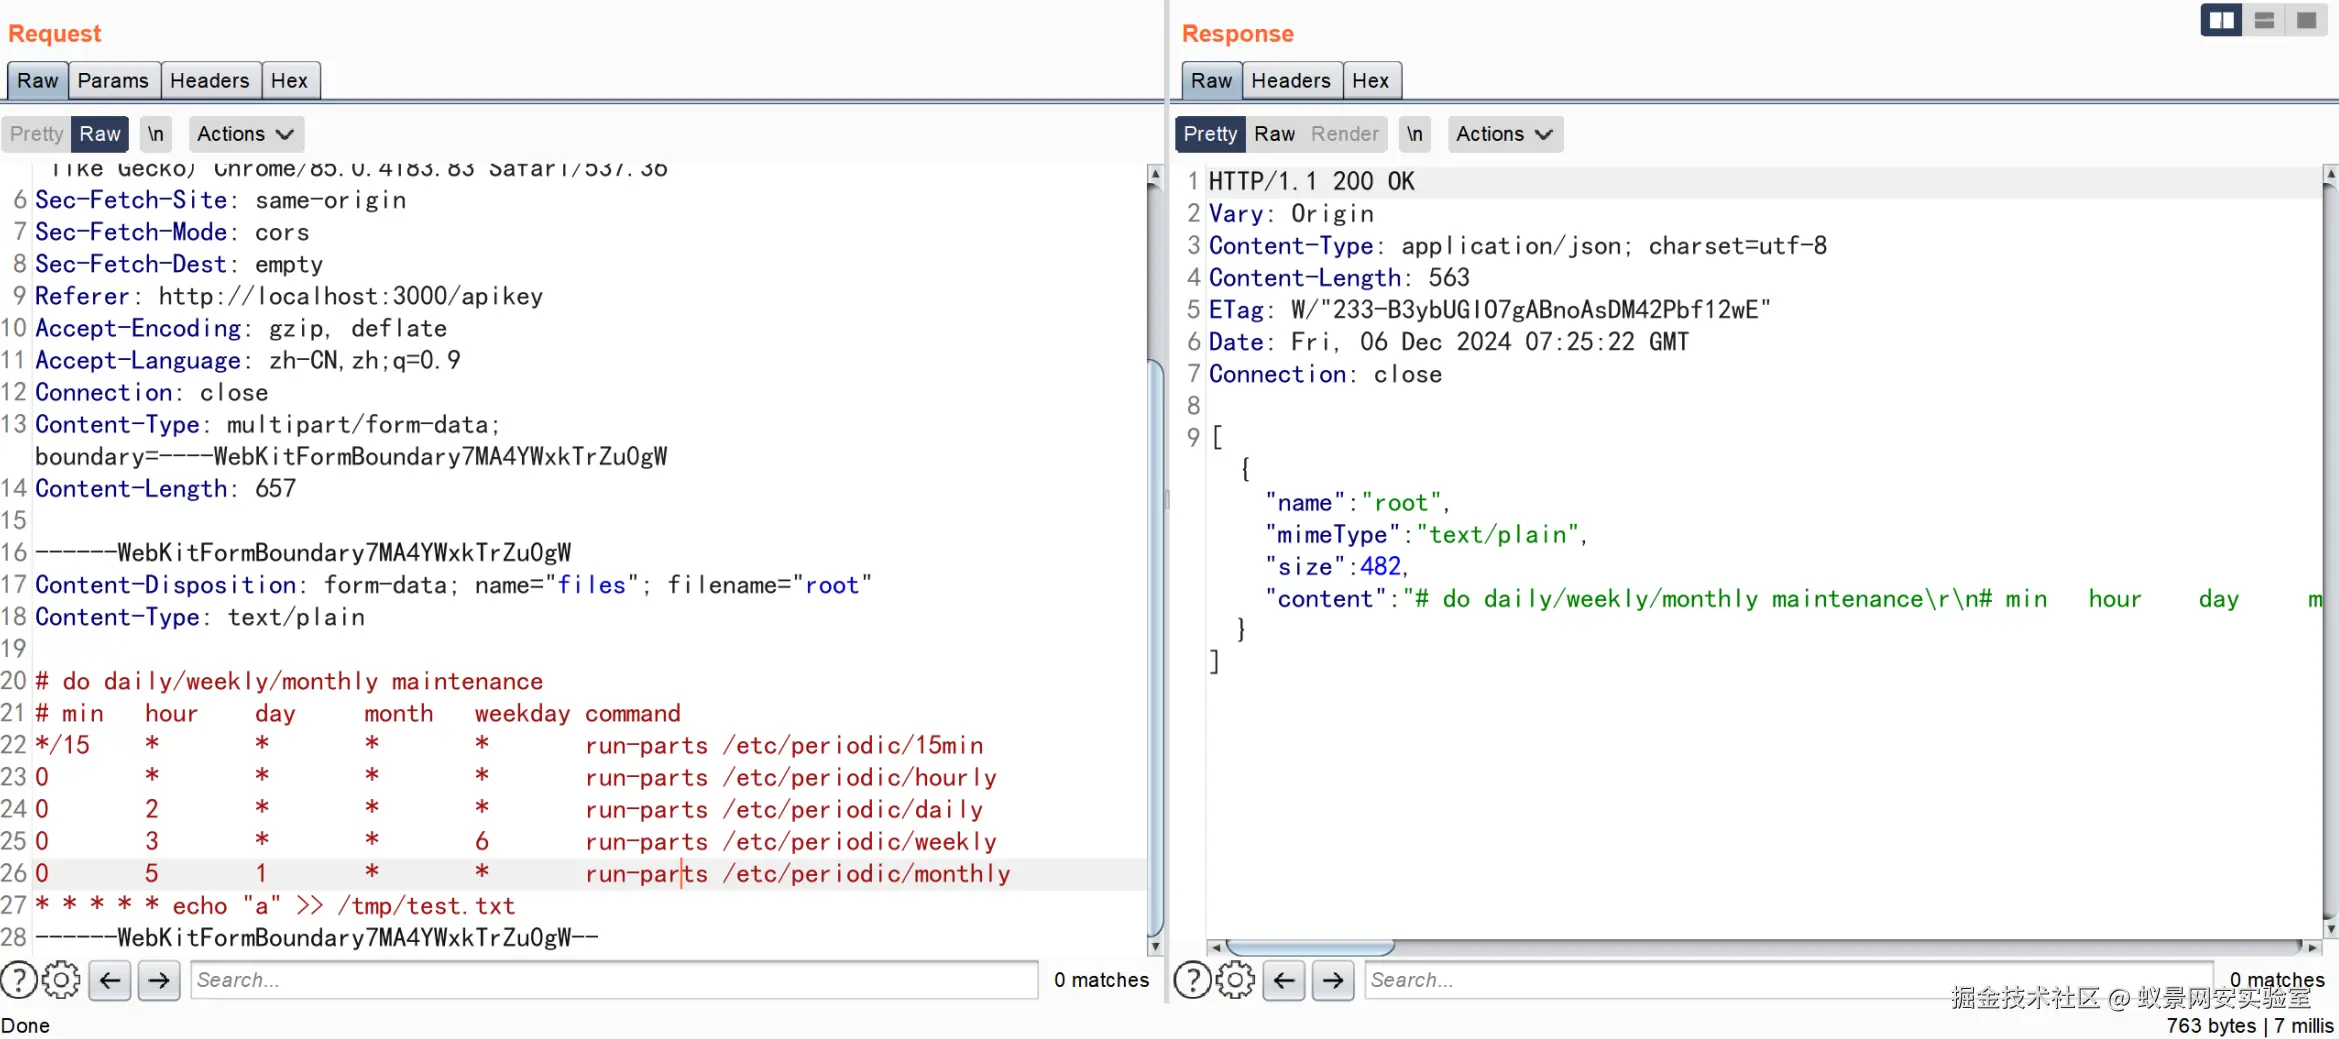This screenshot has height=1039, width=2339.
Task: Click the Vary: Origin header
Action: [1291, 214]
